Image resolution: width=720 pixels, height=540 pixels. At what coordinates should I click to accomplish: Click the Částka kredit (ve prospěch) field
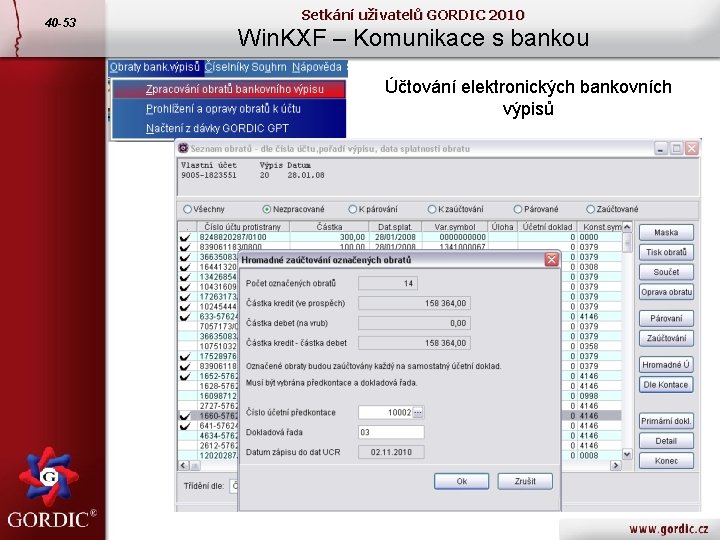click(414, 304)
